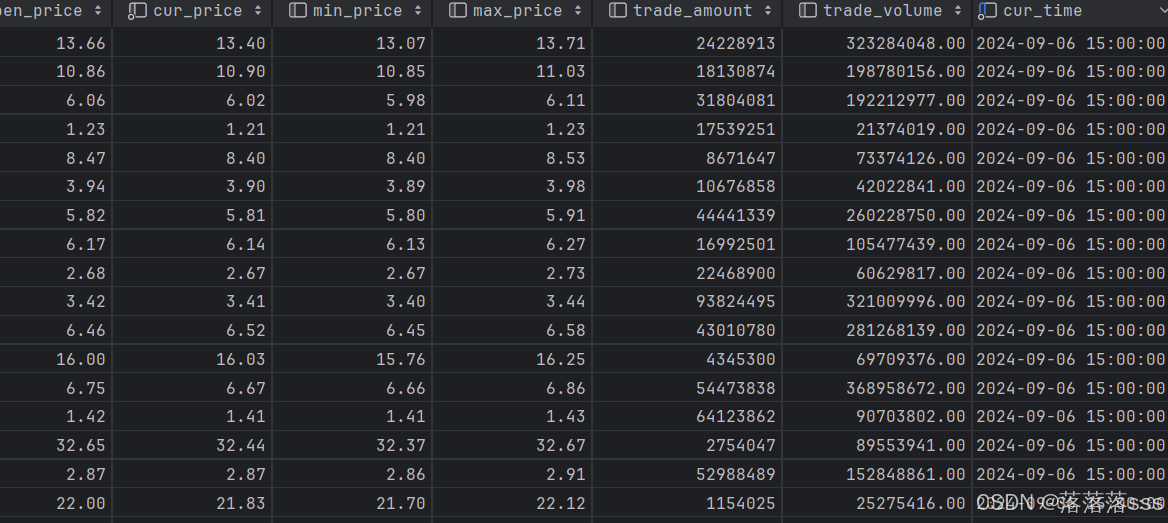Select trade_amount cell 31804081

pos(736,101)
